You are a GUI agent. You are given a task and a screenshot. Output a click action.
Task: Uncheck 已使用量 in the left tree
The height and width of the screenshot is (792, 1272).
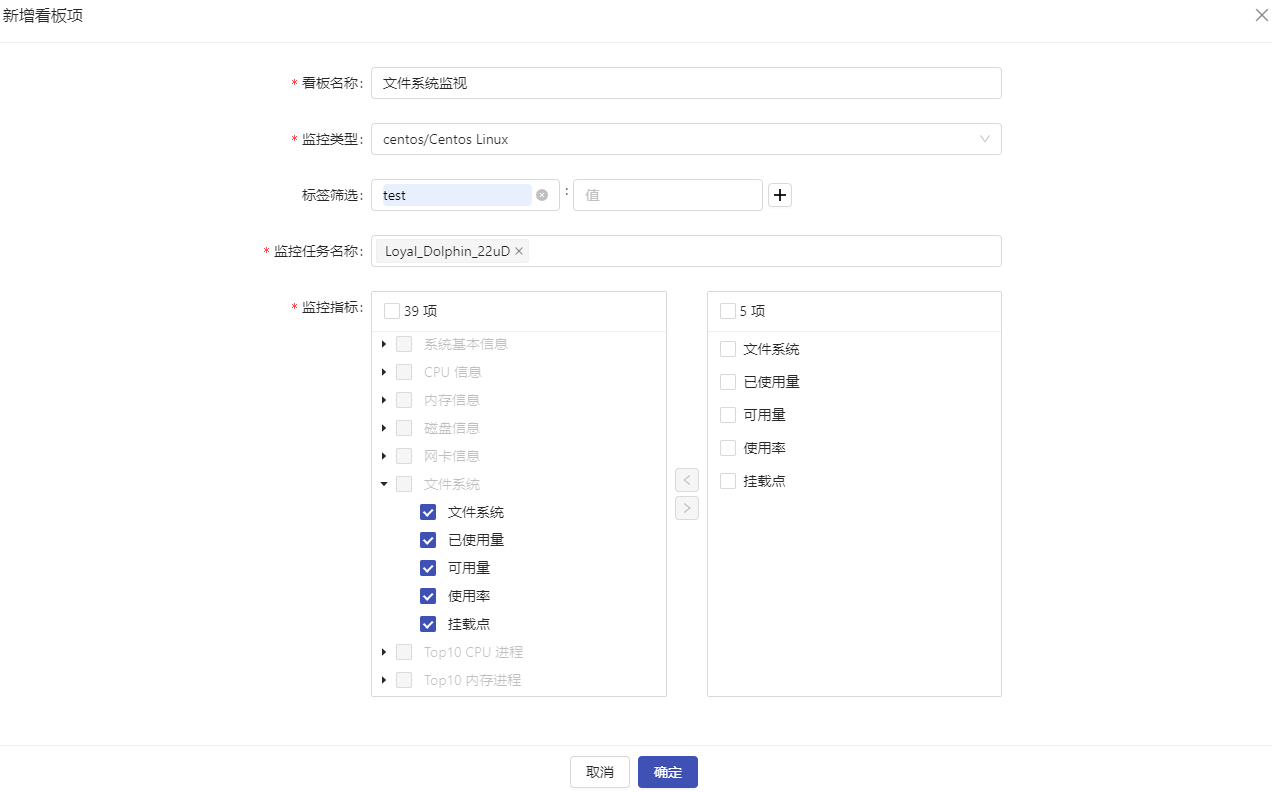[x=428, y=540]
